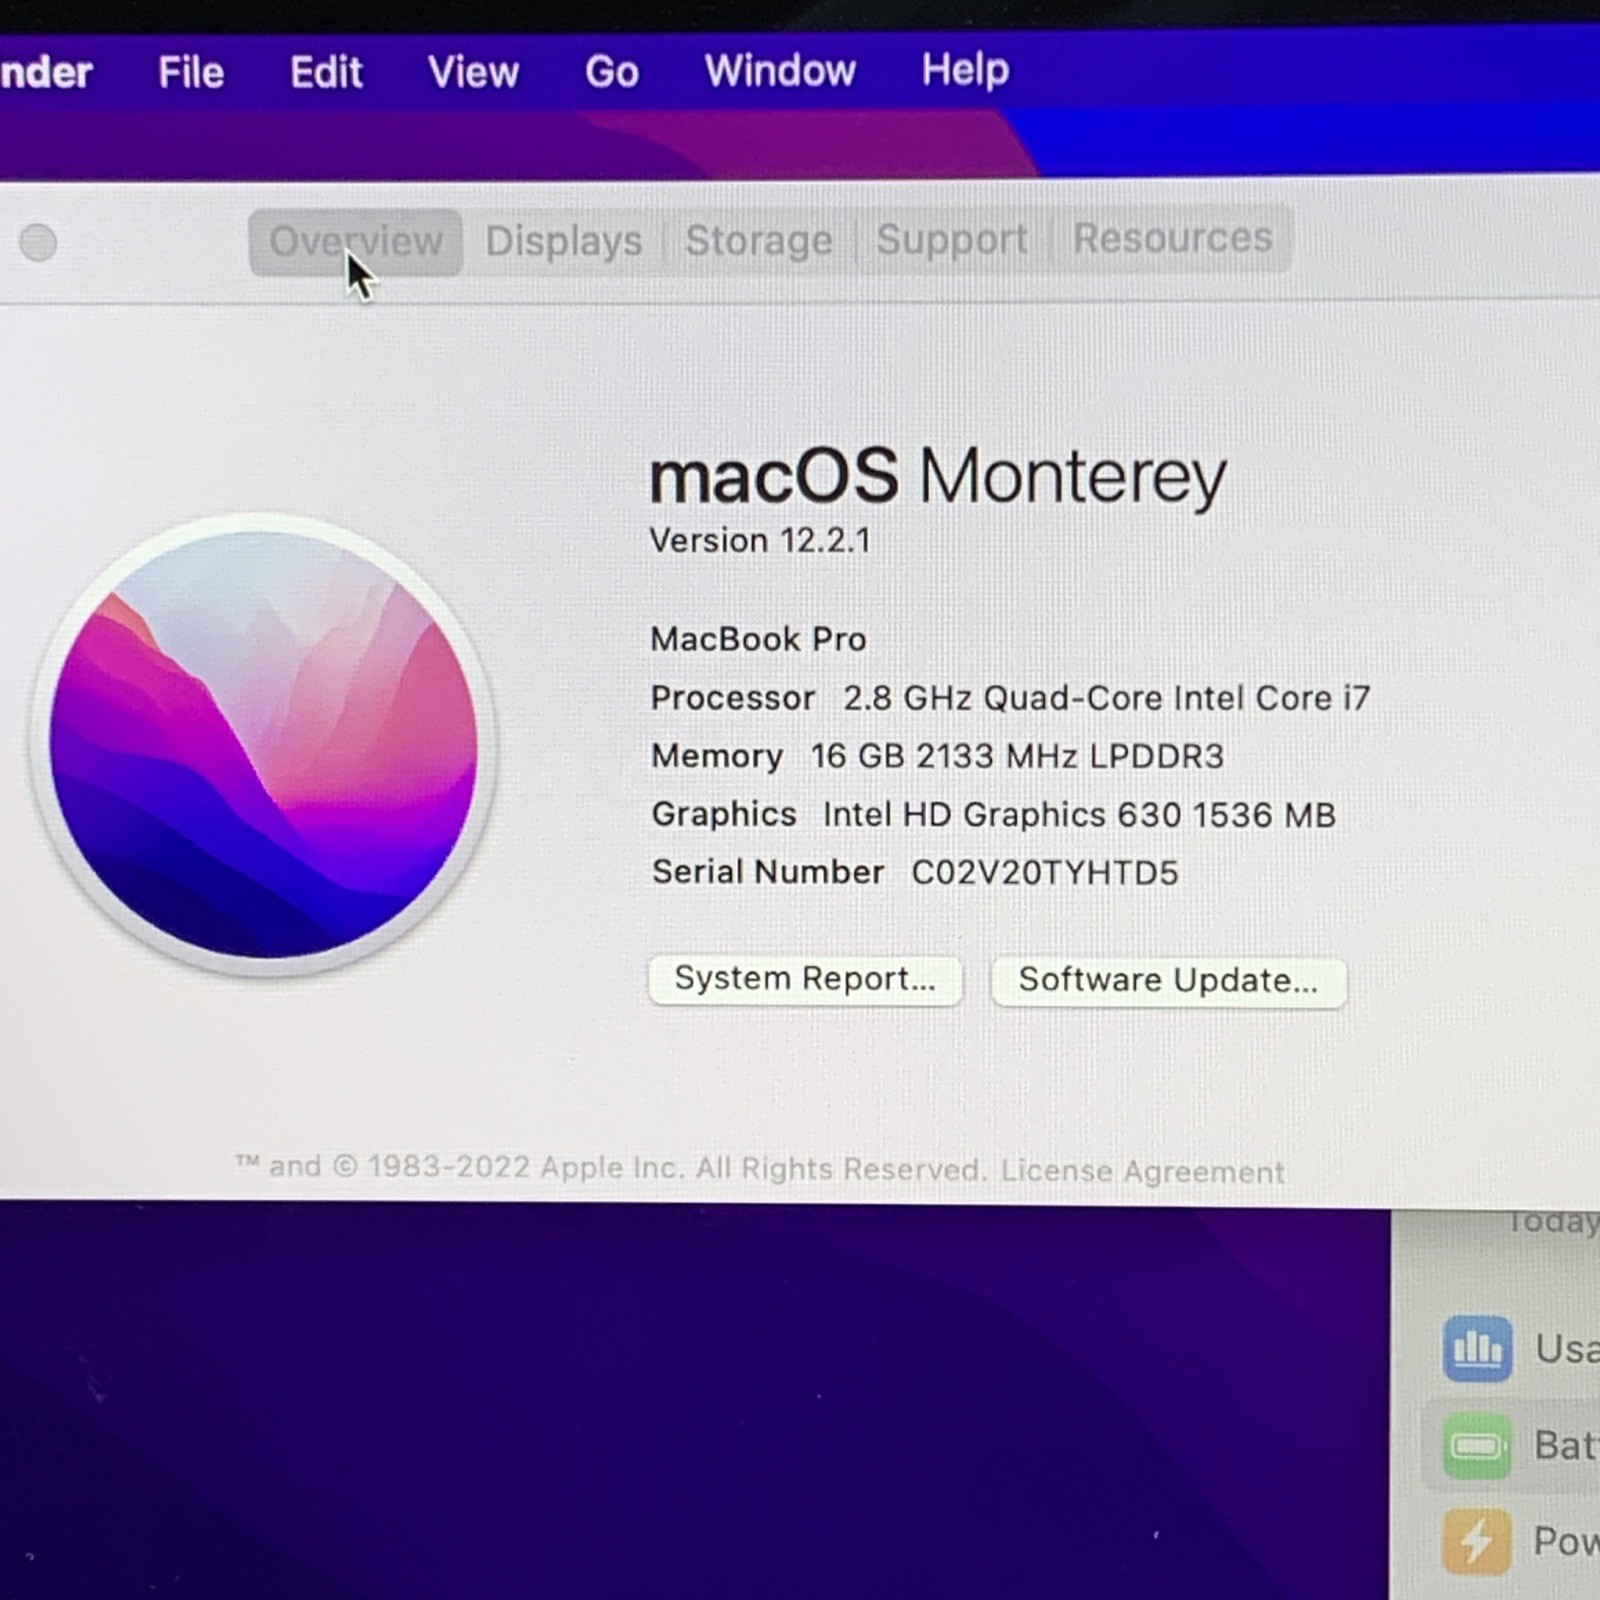Open the Help menu
The image size is (1600, 1600).
(965, 70)
